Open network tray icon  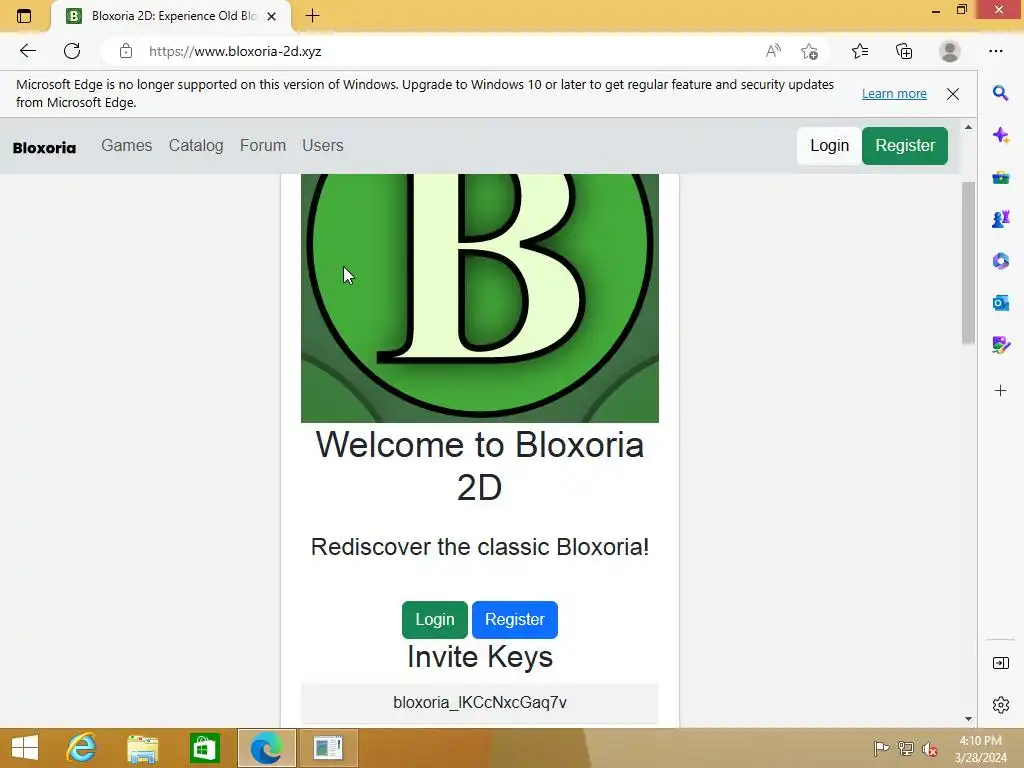[906, 749]
